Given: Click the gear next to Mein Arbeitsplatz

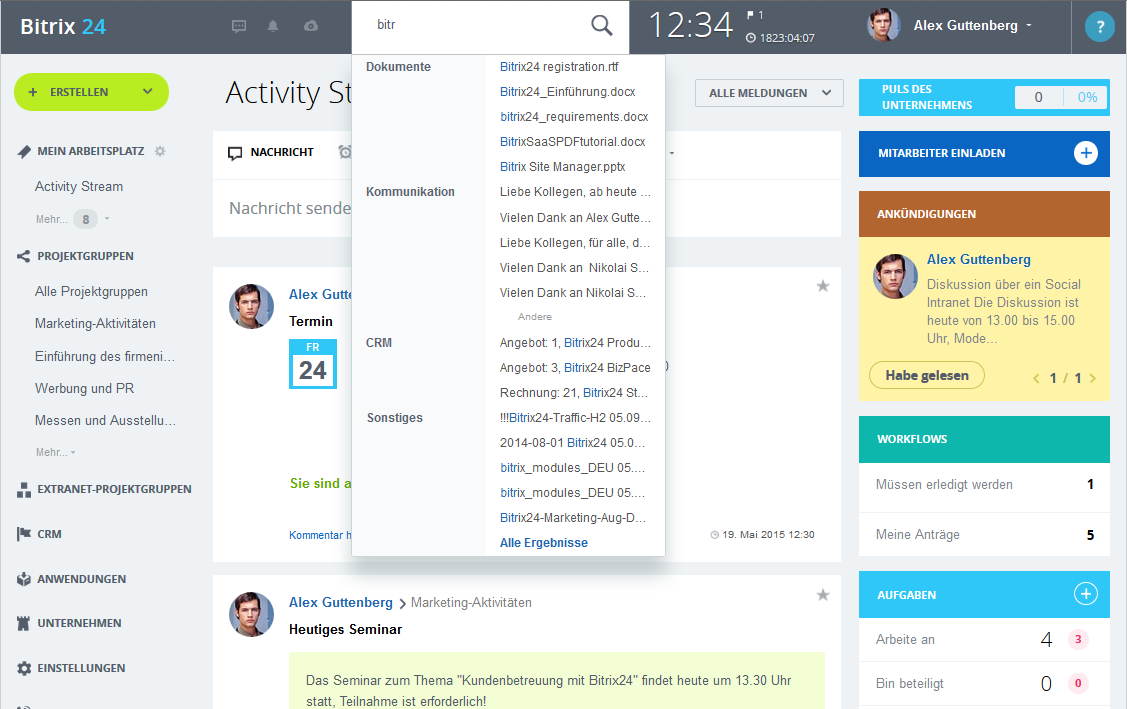Looking at the screenshot, I should 160,151.
